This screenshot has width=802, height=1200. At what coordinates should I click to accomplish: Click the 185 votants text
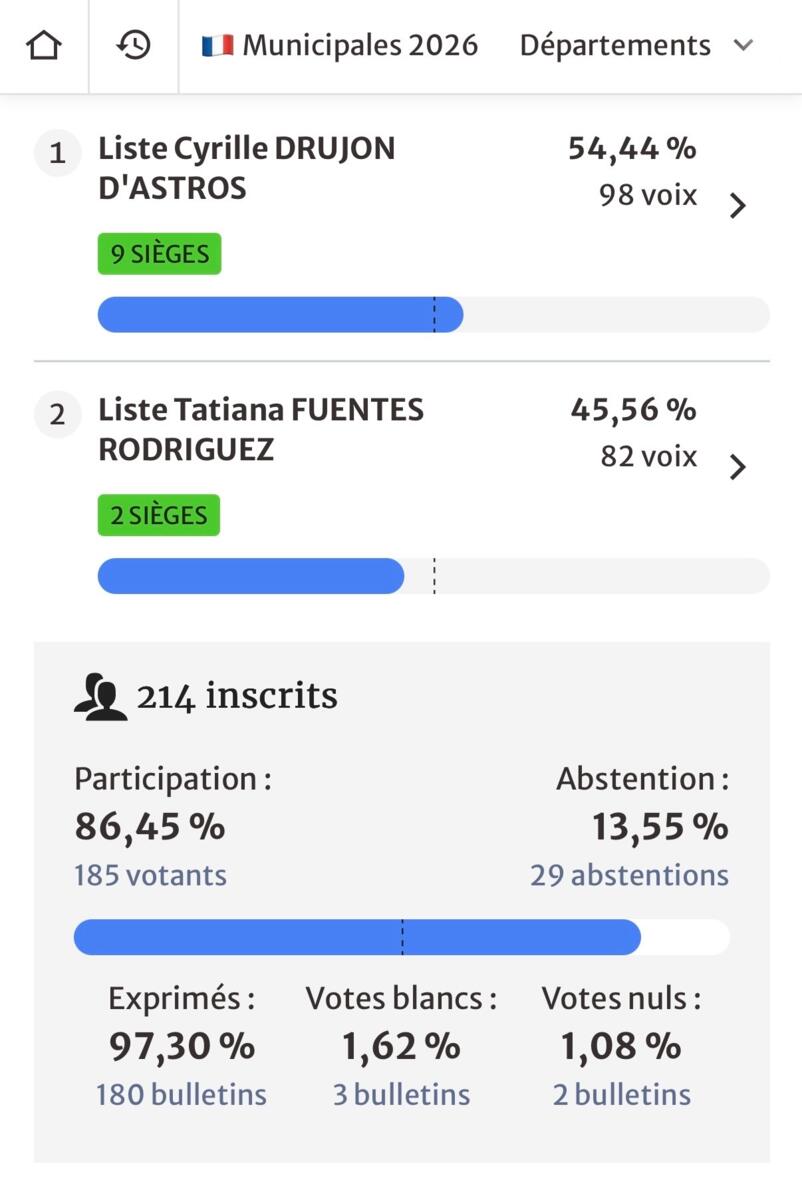[150, 876]
